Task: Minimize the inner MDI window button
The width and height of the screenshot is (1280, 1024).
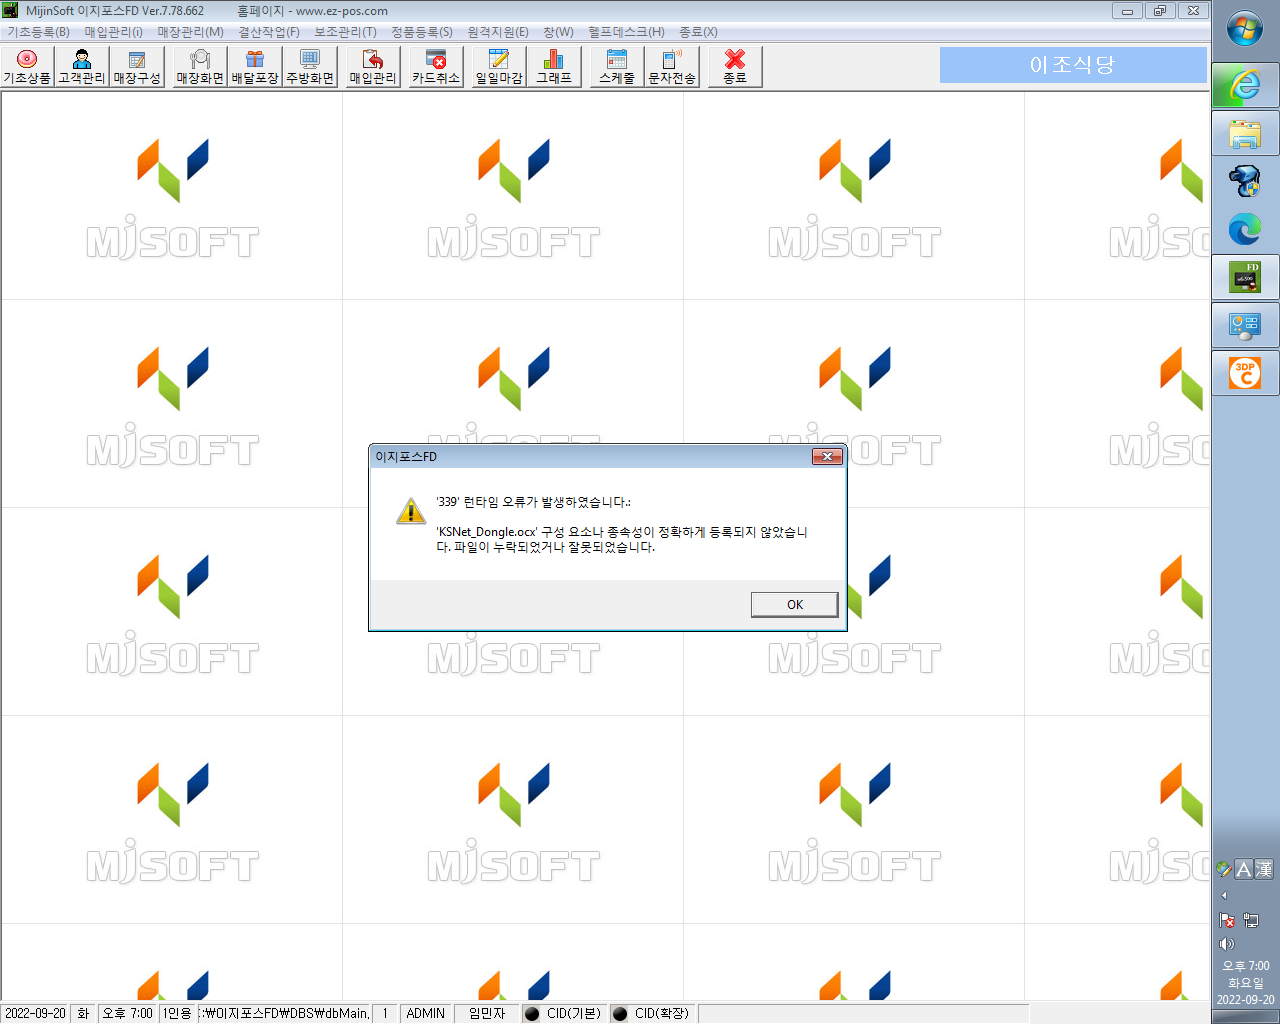Action: pyautogui.click(x=1127, y=11)
